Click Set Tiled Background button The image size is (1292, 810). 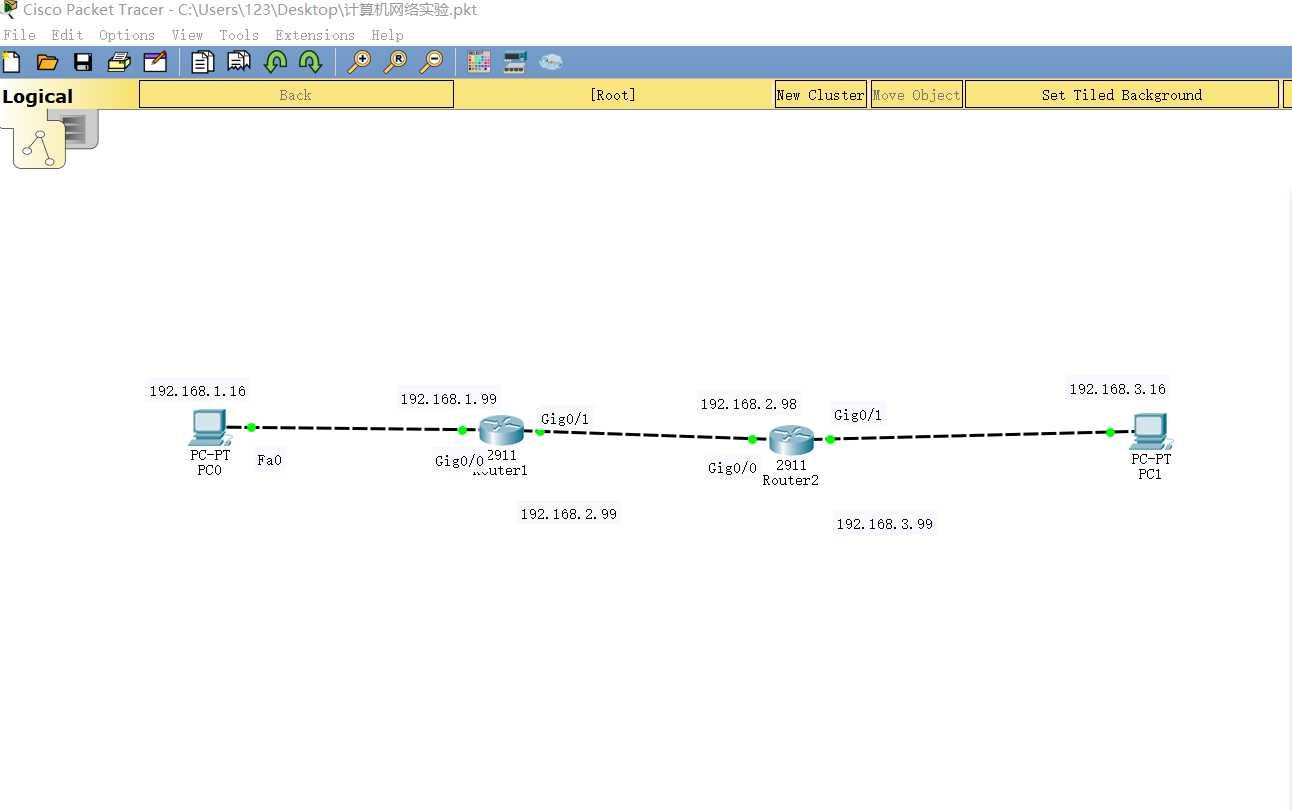pos(1122,95)
